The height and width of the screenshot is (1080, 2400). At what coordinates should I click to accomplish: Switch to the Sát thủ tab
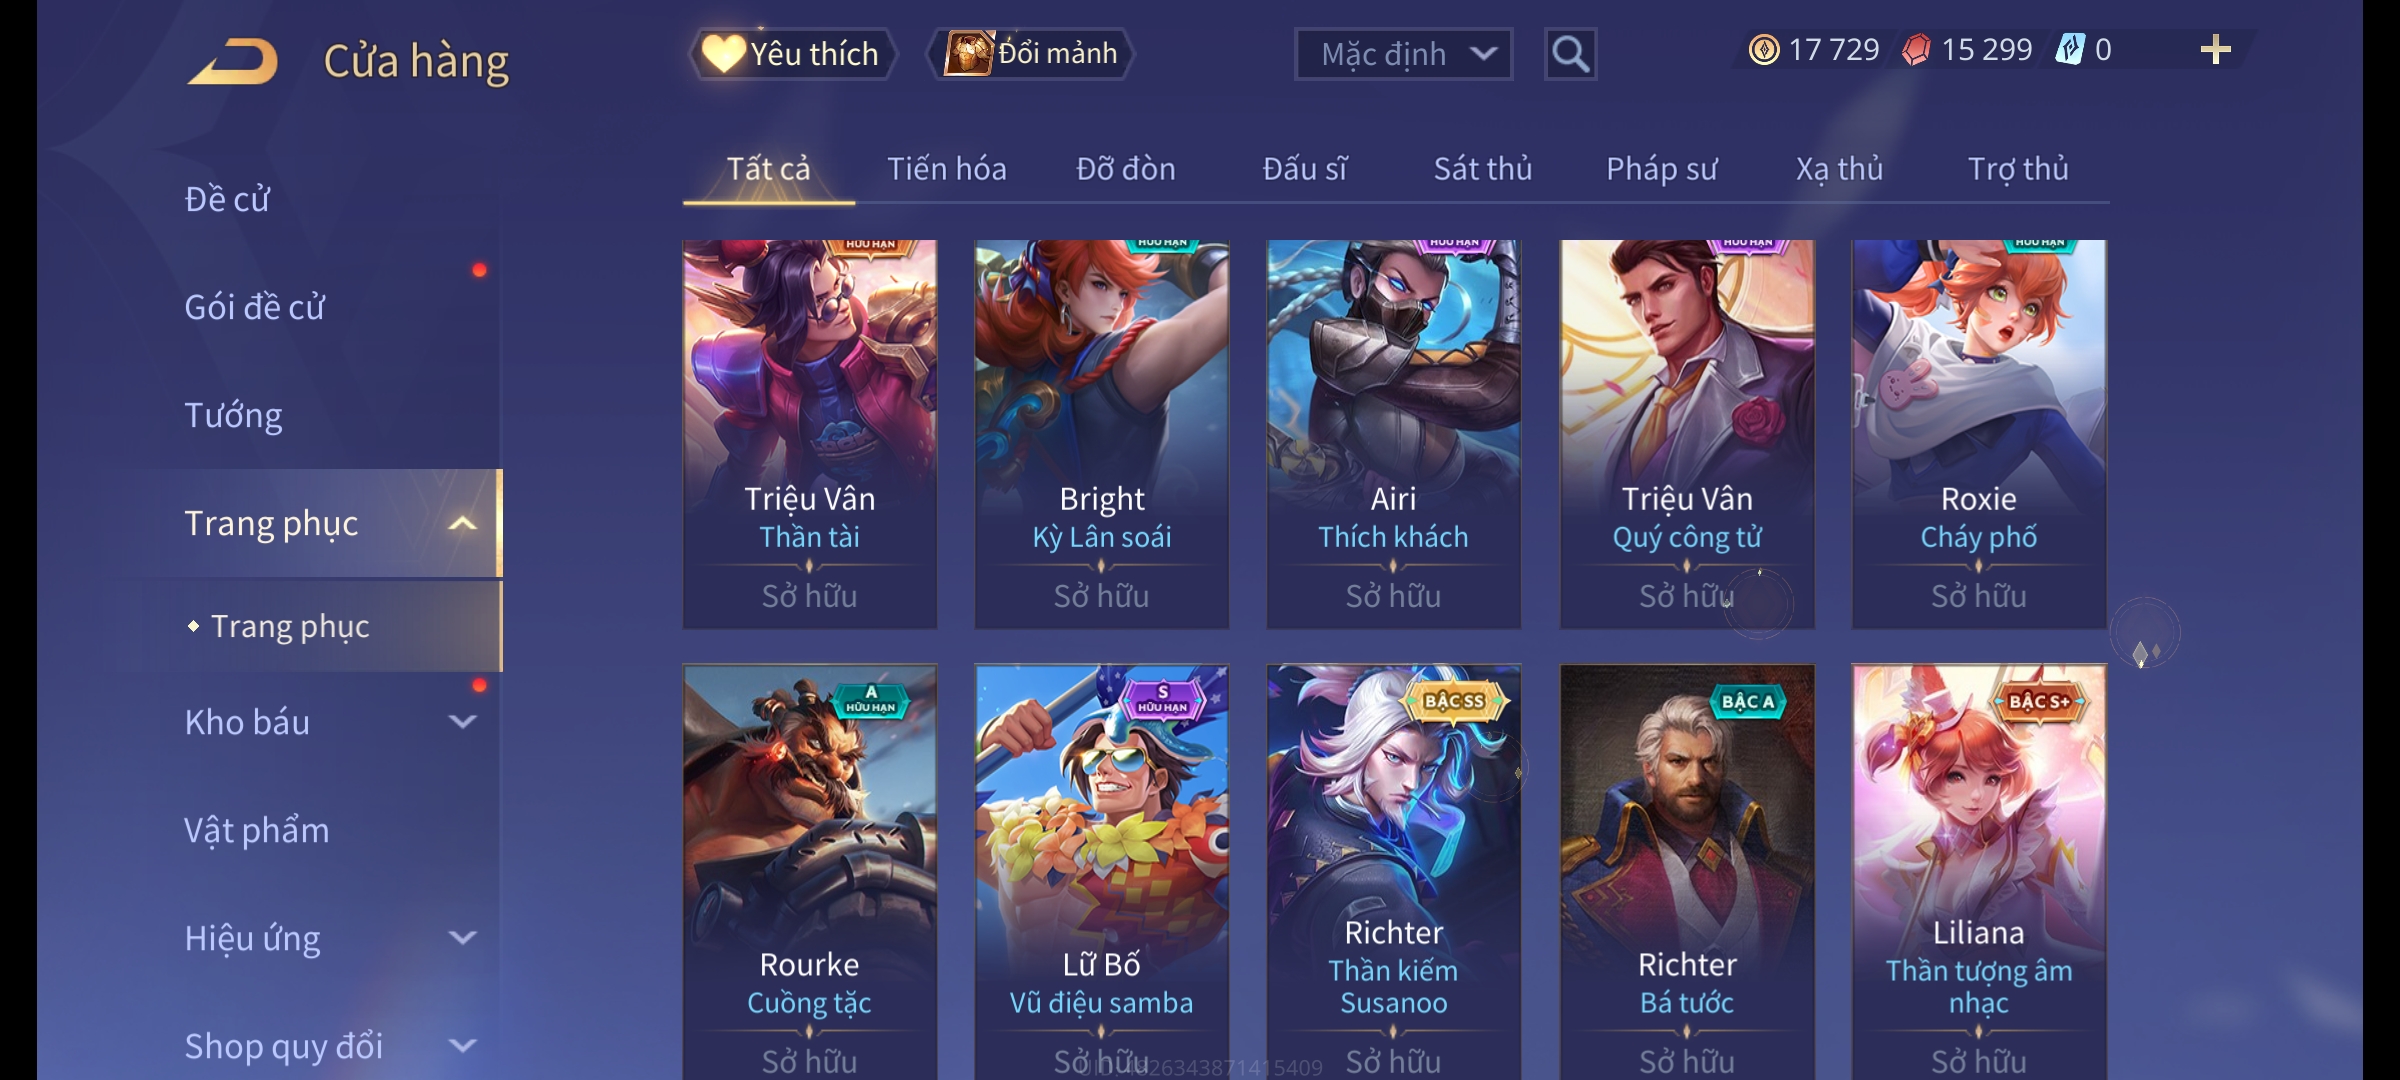1483,169
